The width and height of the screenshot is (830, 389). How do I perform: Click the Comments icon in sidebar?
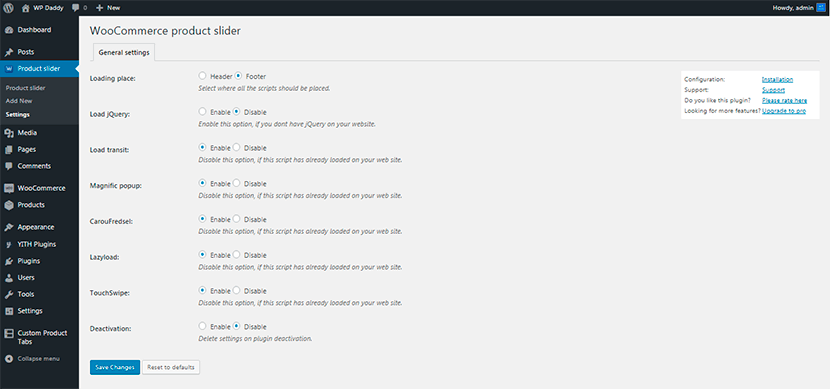[x=9, y=166]
